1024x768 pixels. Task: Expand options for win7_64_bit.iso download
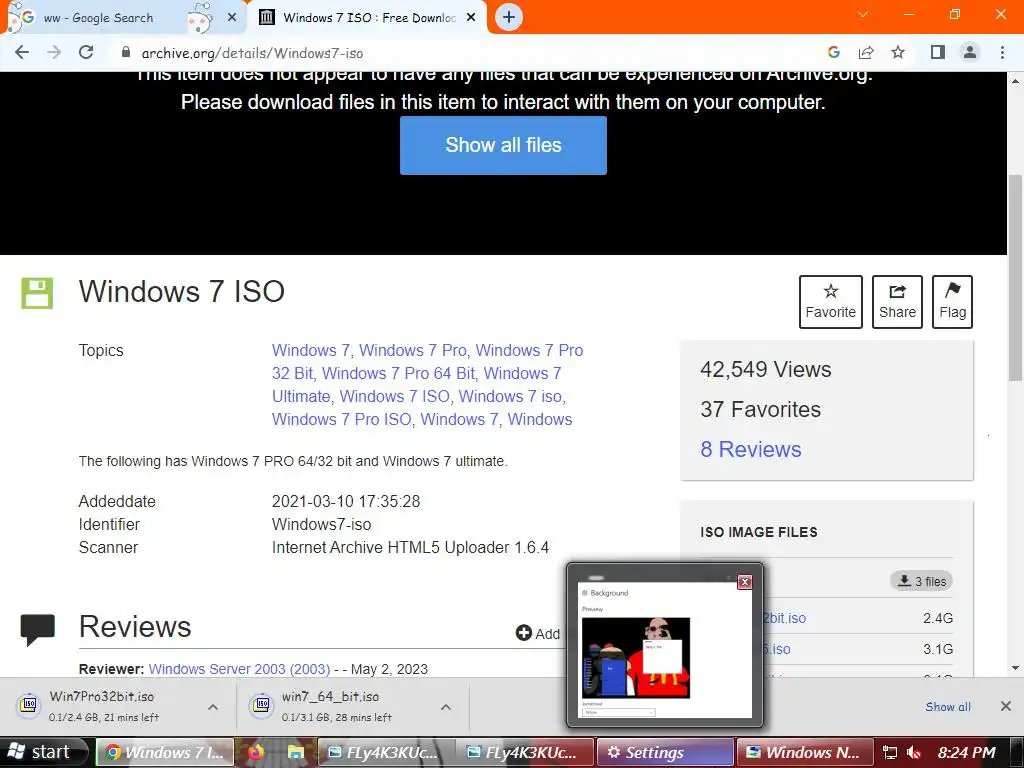(446, 707)
